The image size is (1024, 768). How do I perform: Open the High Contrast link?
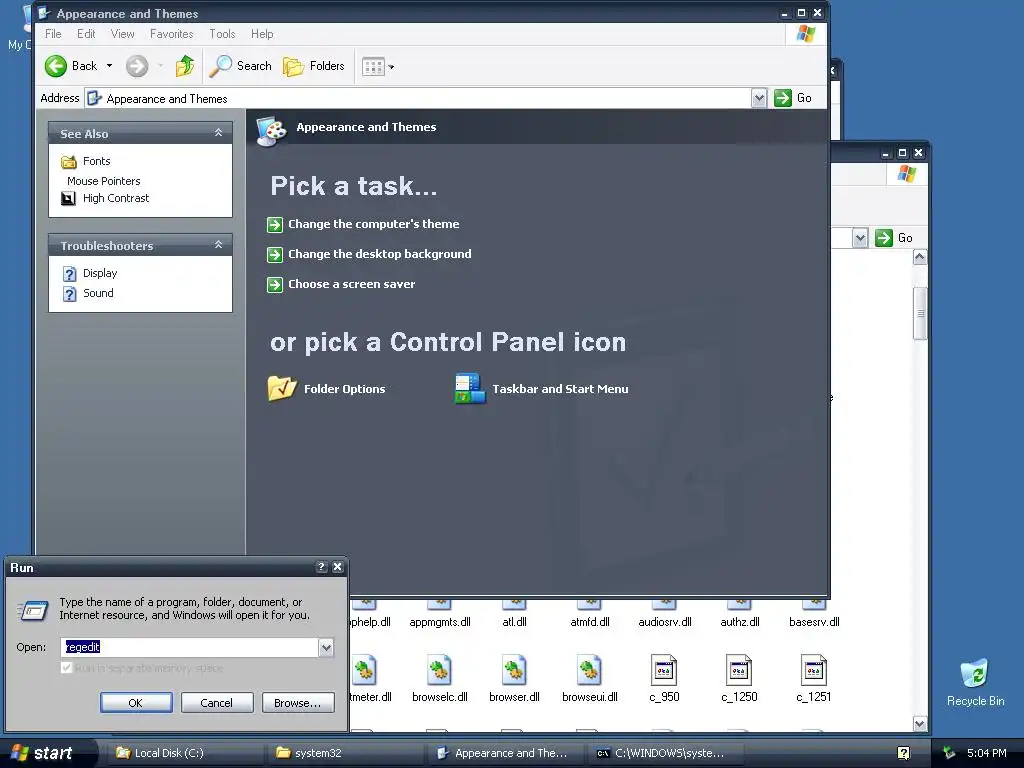116,198
